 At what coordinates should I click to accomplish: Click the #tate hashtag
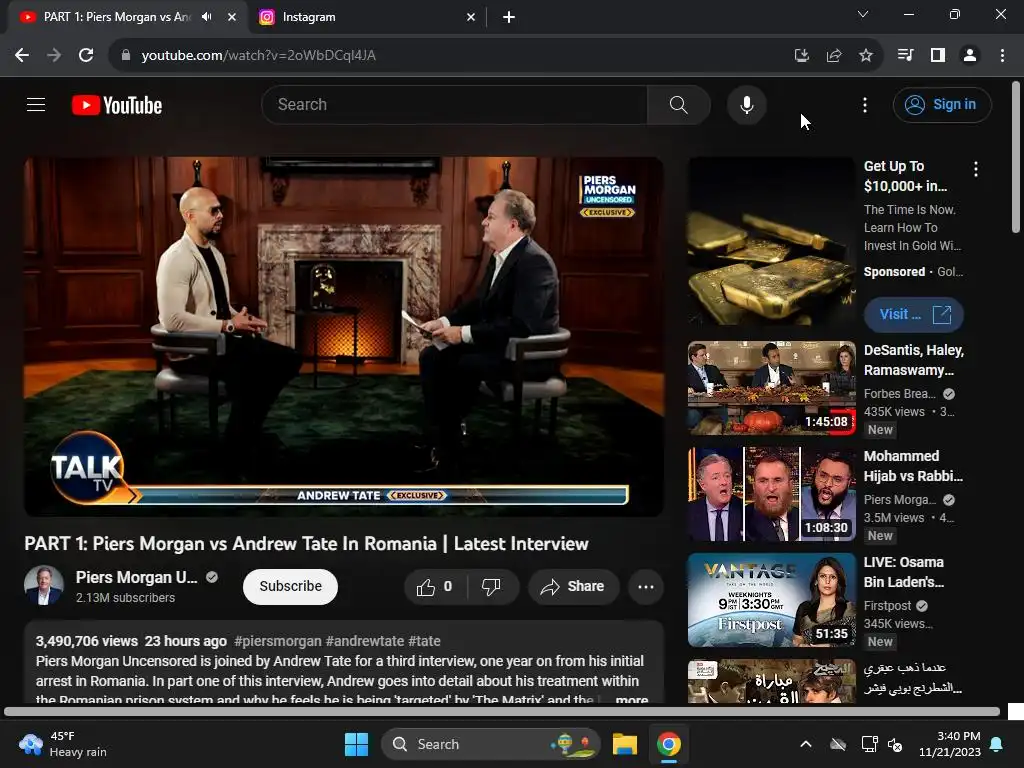pos(424,641)
